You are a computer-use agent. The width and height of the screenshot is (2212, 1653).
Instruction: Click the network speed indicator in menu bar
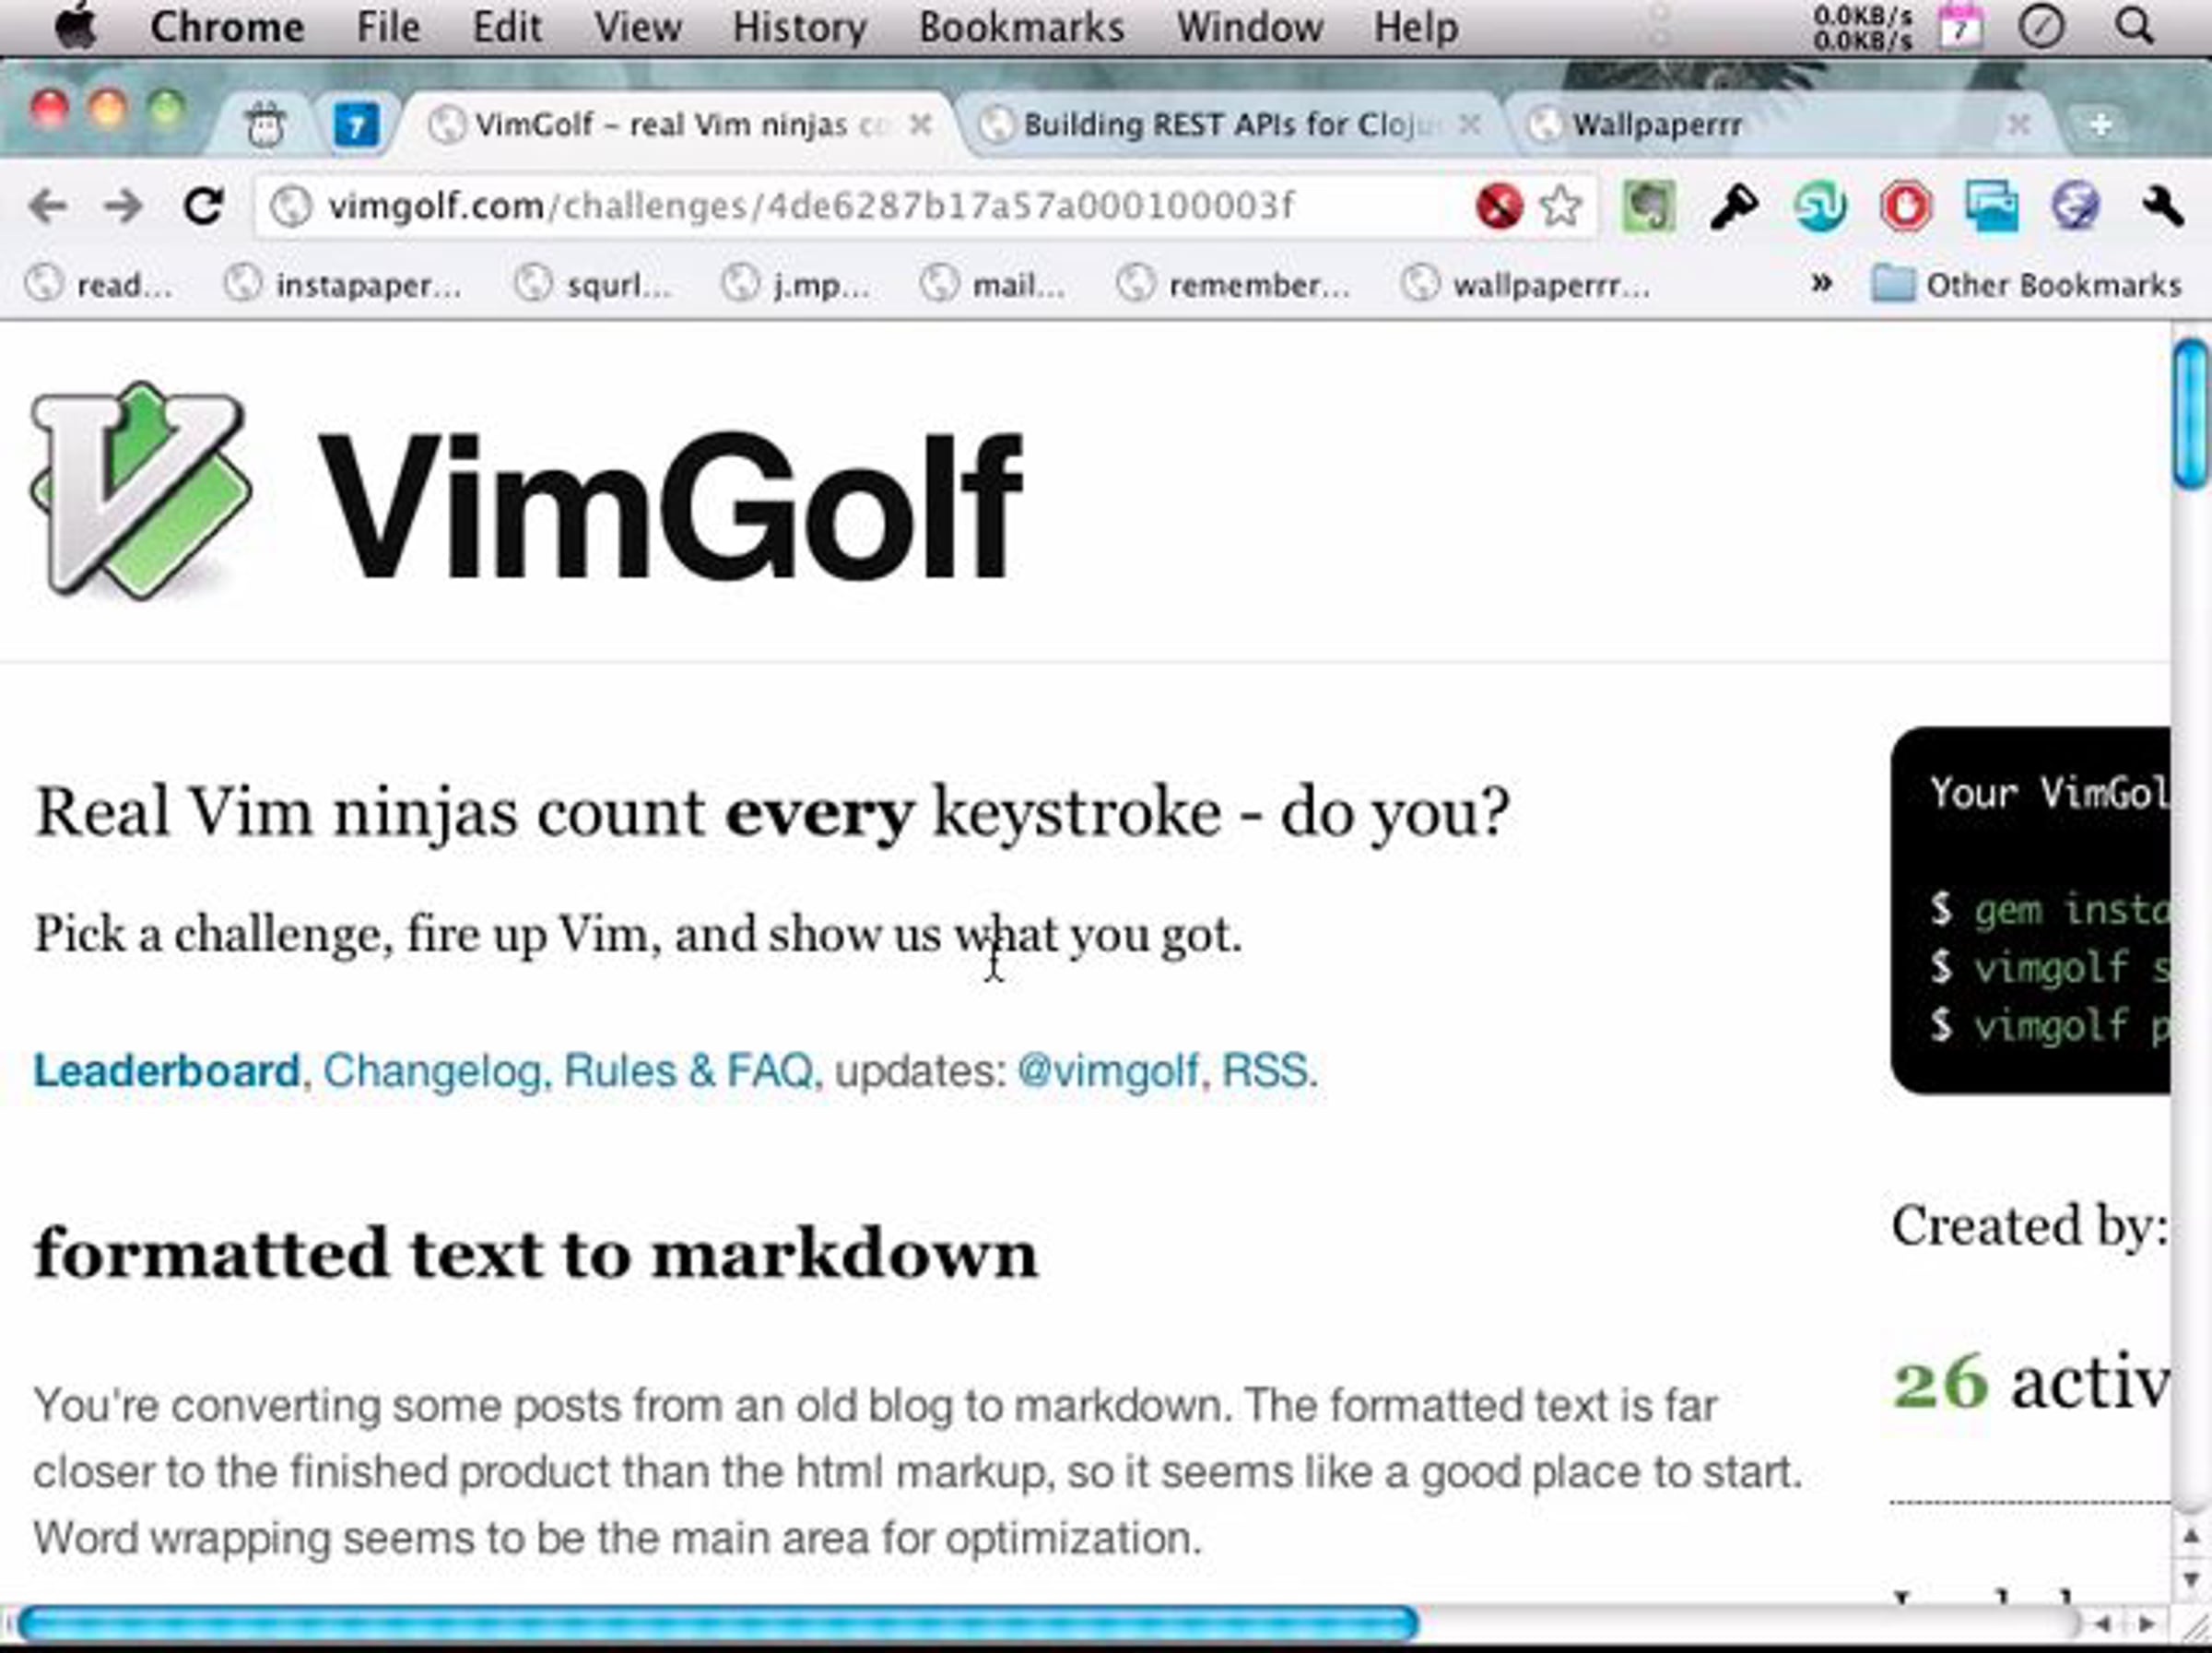click(1863, 27)
